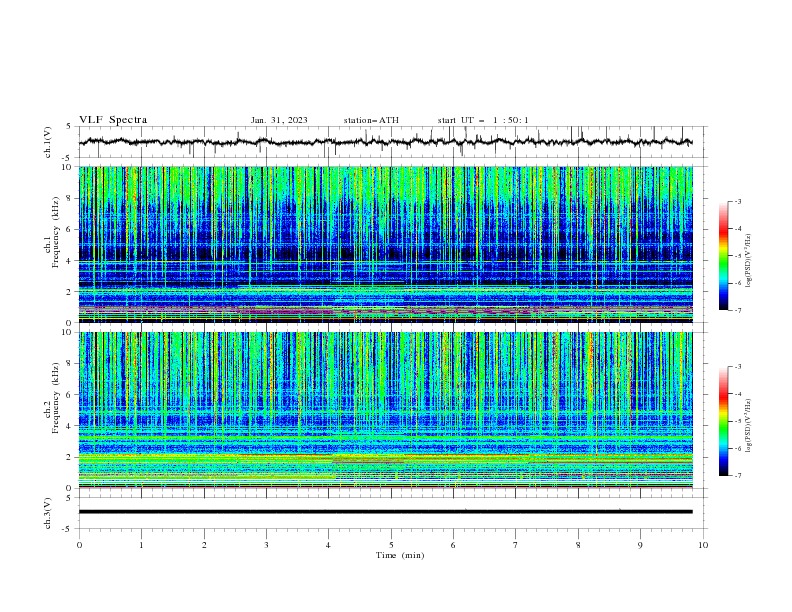792x612 pixels.
Task: Click the ch.1 'Frequency (kHz)' axis label
Action: [56, 232]
